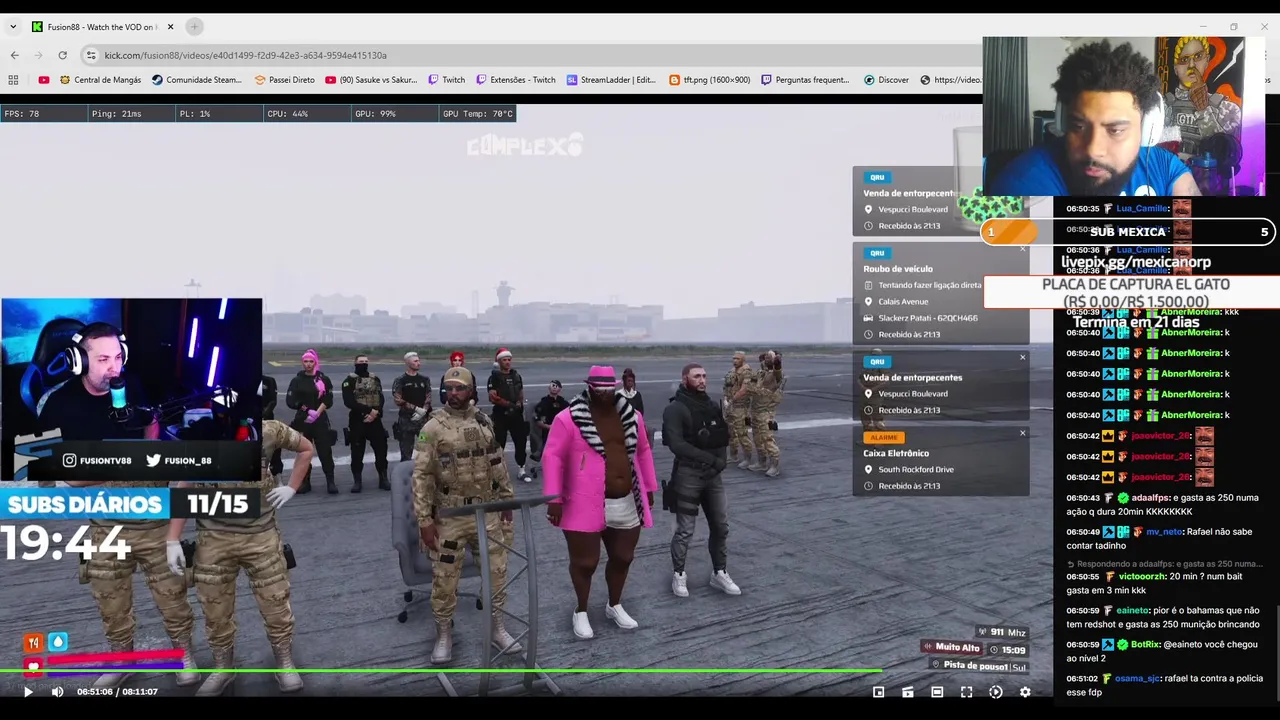Open the Twitch bookmark
Viewport: 1280px width, 720px height.
pos(447,80)
